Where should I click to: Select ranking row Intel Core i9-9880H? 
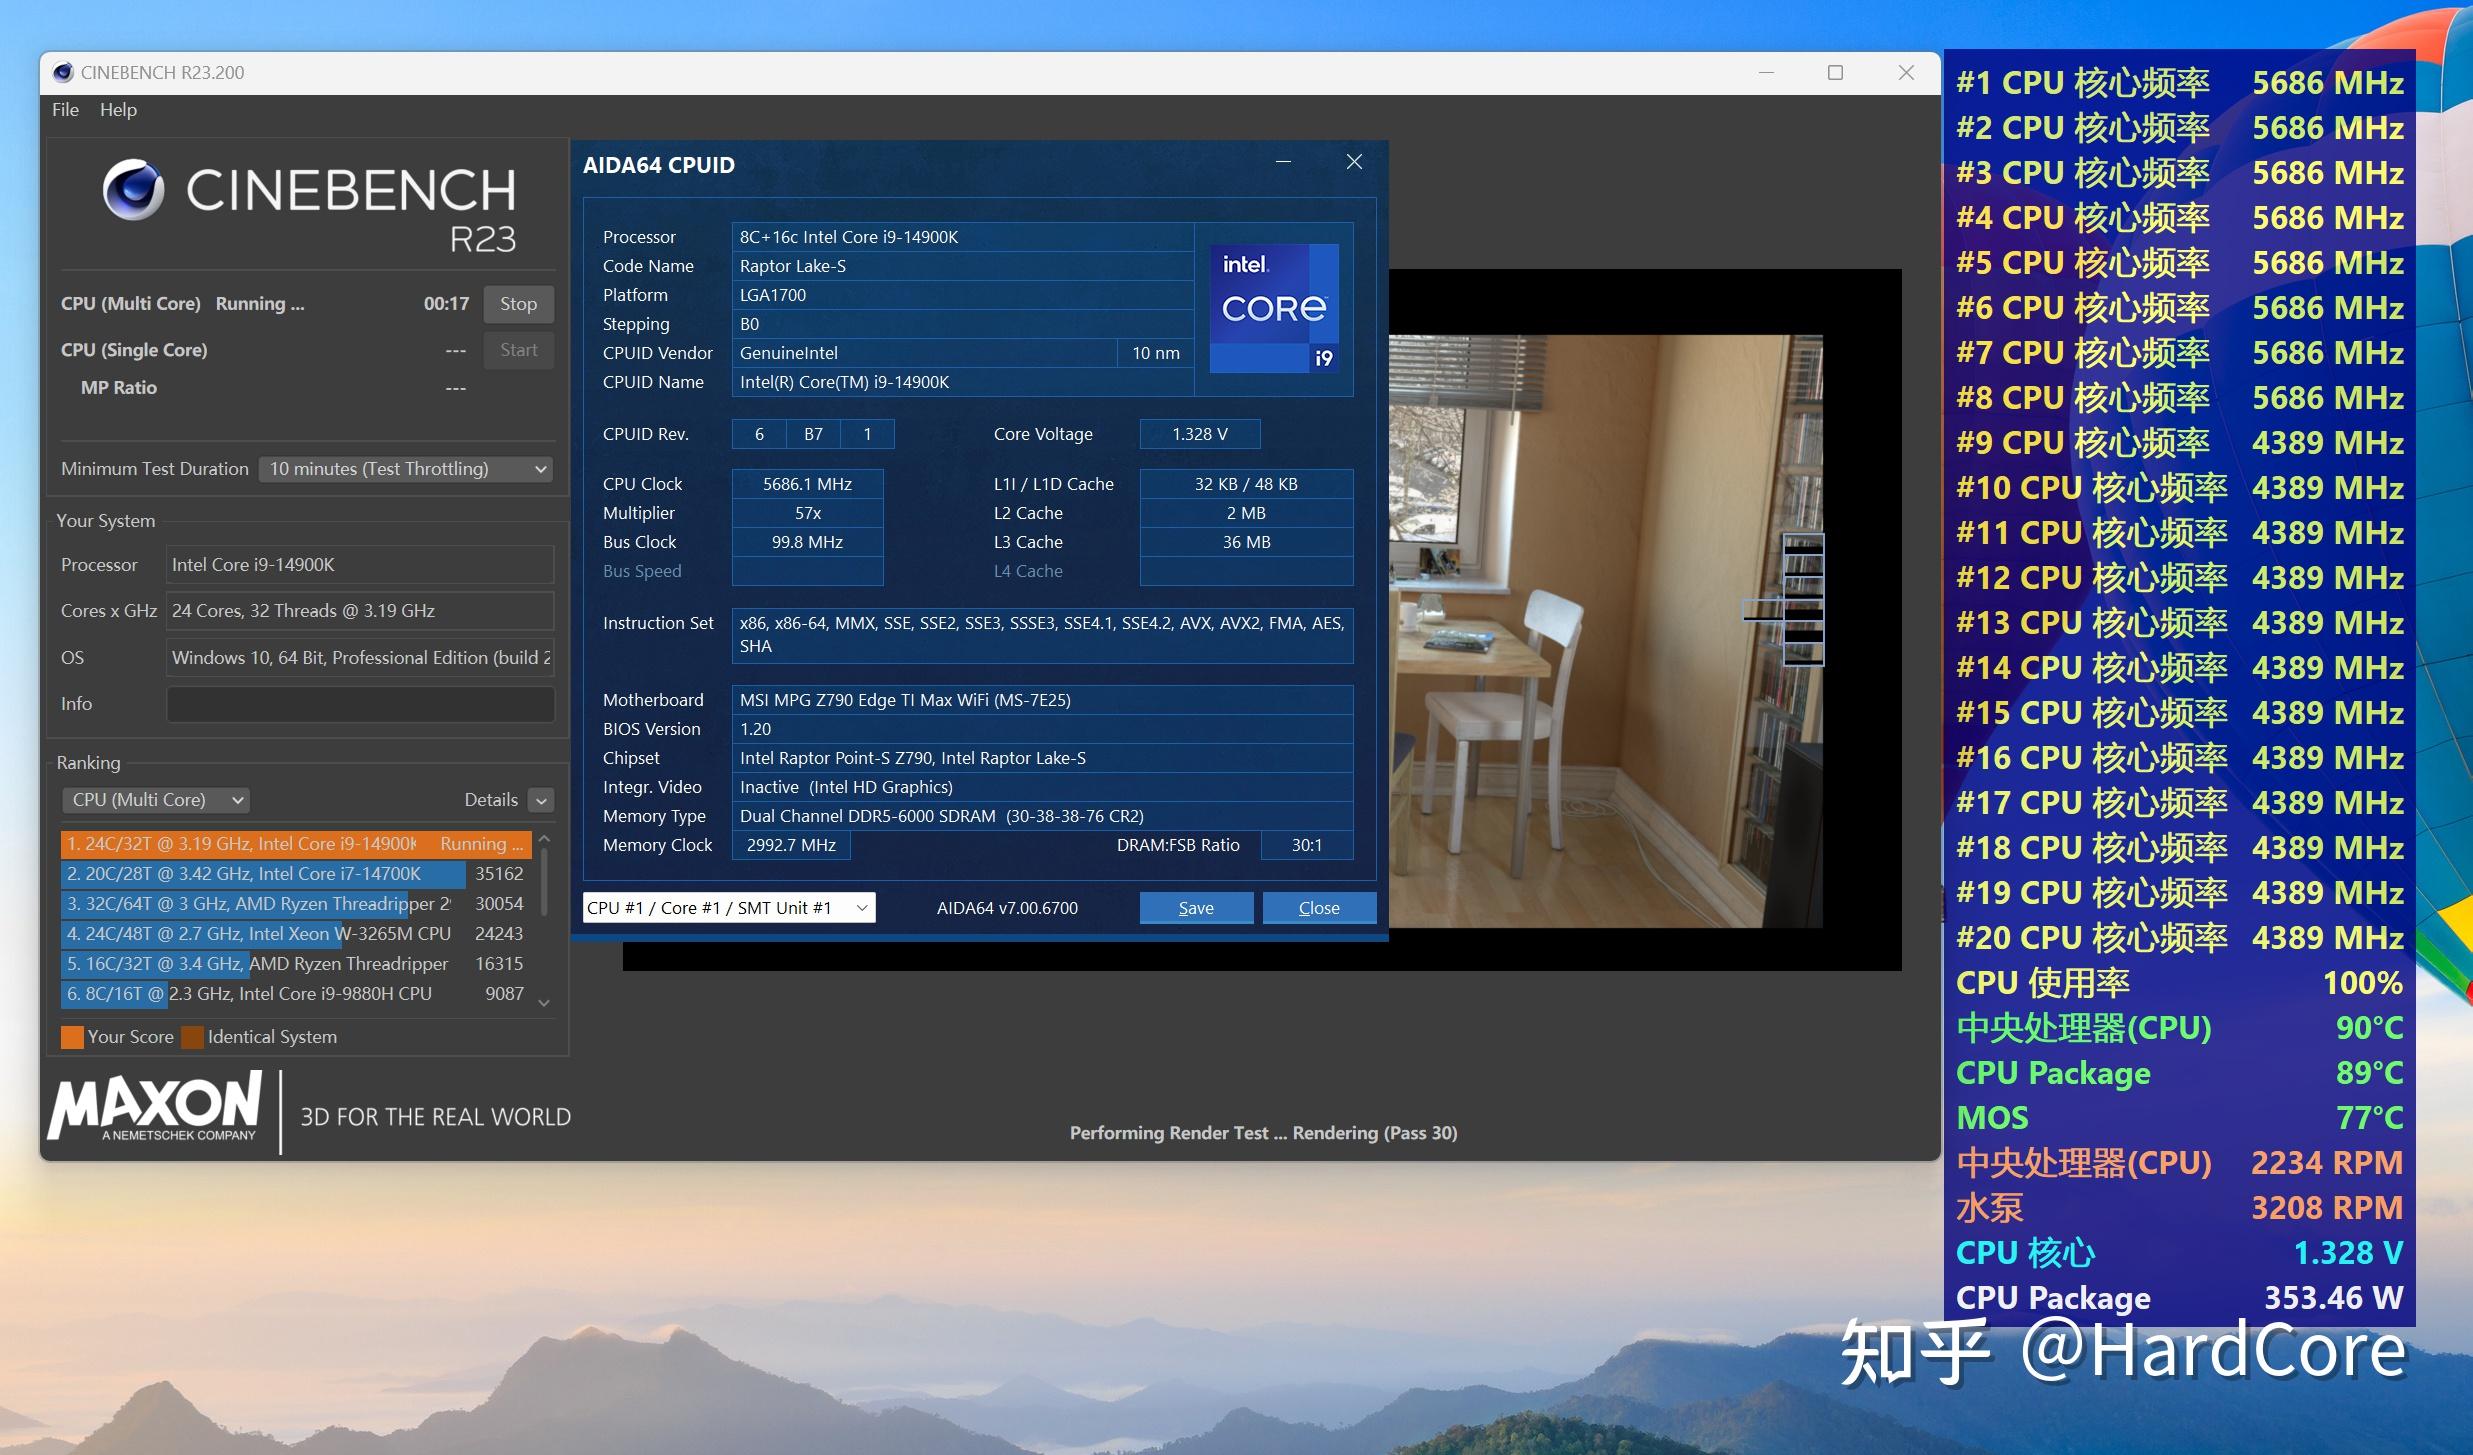click(x=296, y=994)
